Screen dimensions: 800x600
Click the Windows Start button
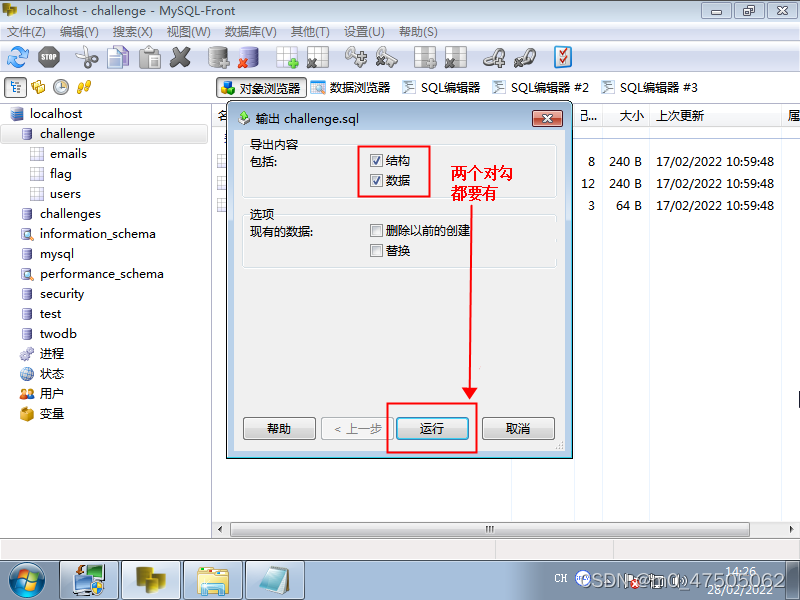(27, 581)
